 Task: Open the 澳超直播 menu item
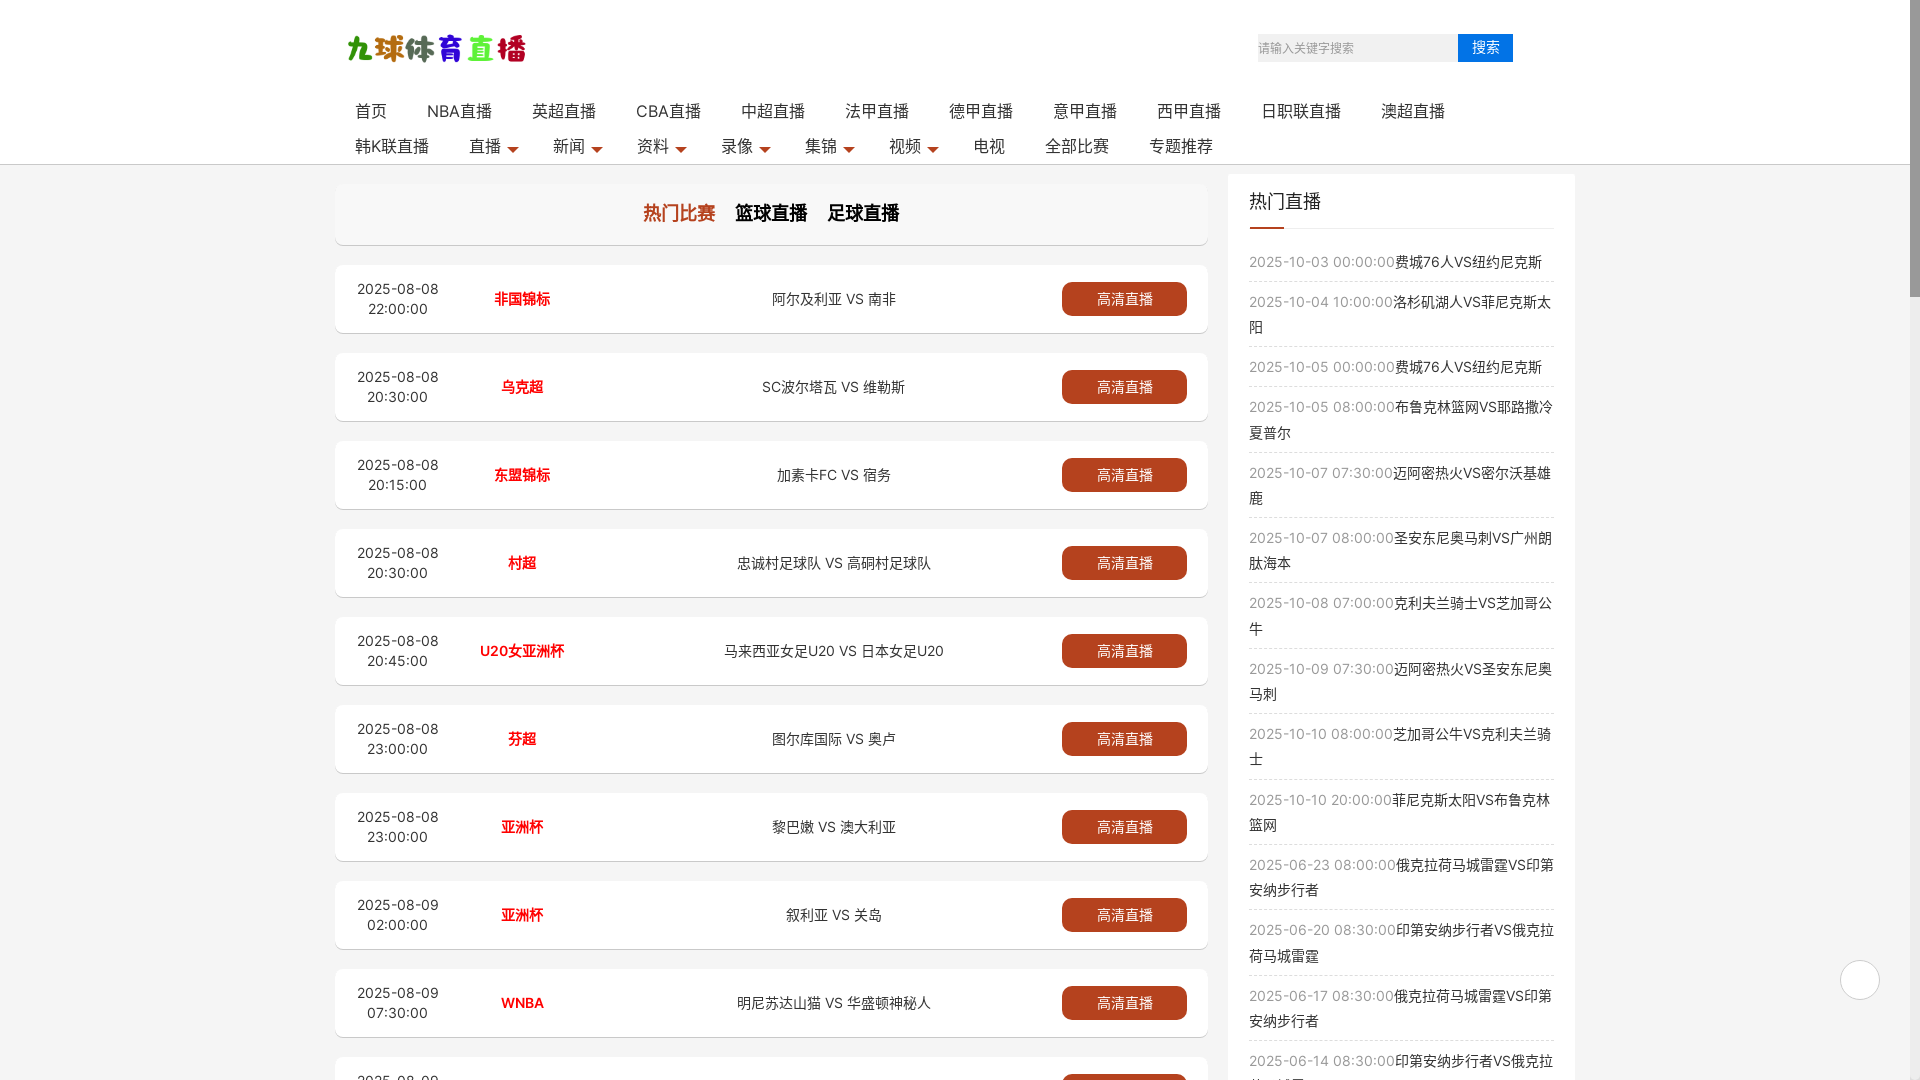click(1413, 111)
